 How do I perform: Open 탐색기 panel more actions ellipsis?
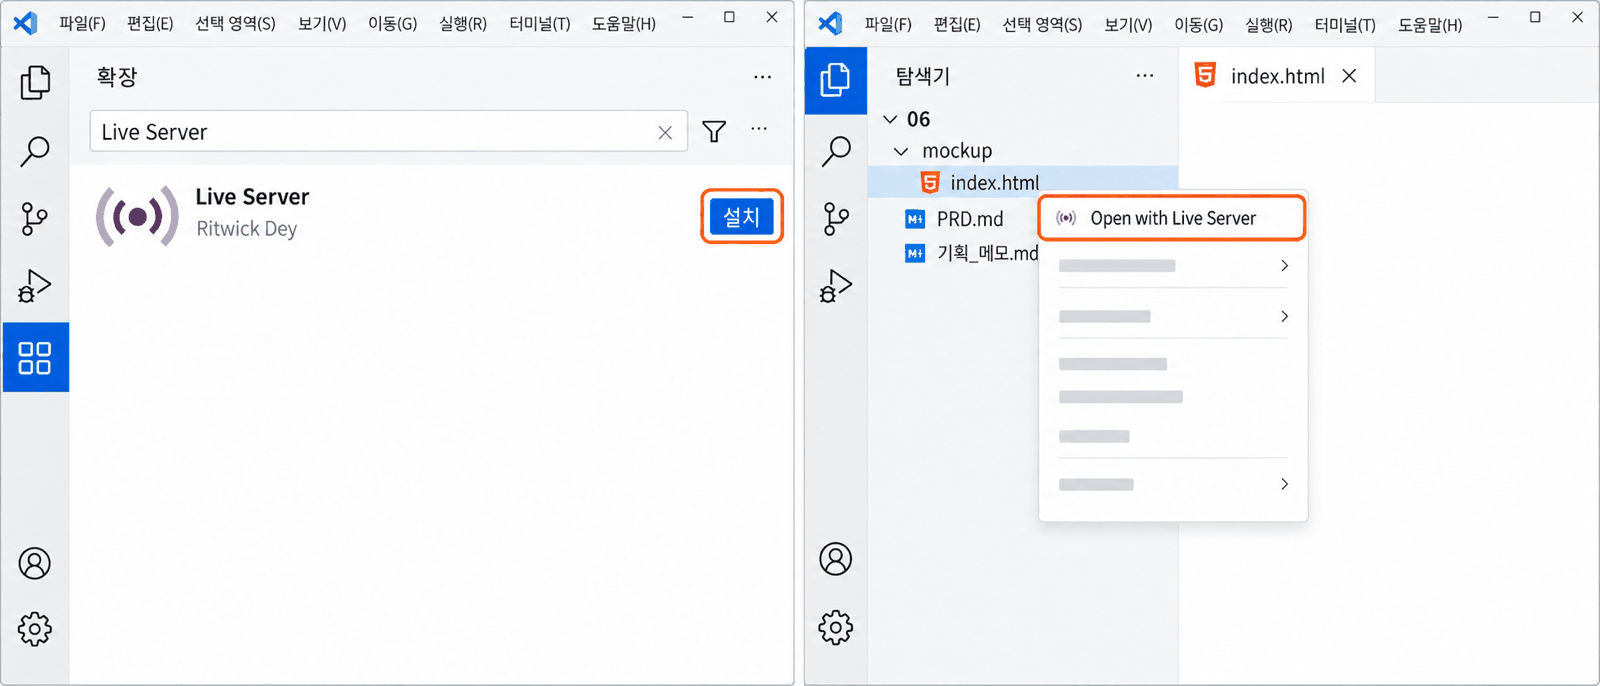tap(1145, 76)
